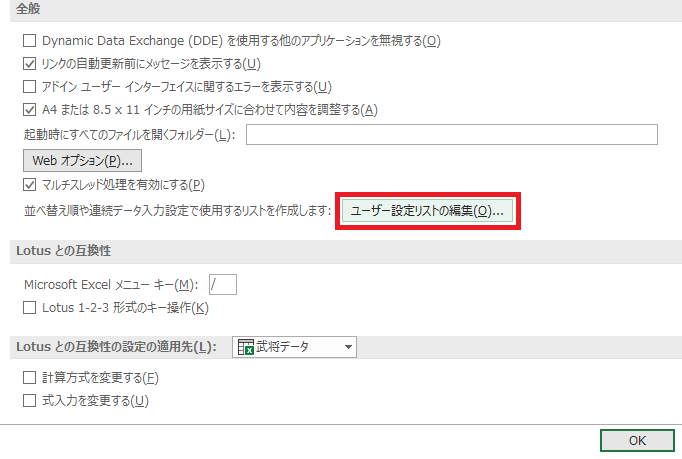This screenshot has width=682, height=459.
Task: Confirm settings with the OK button
Action: coord(637,441)
